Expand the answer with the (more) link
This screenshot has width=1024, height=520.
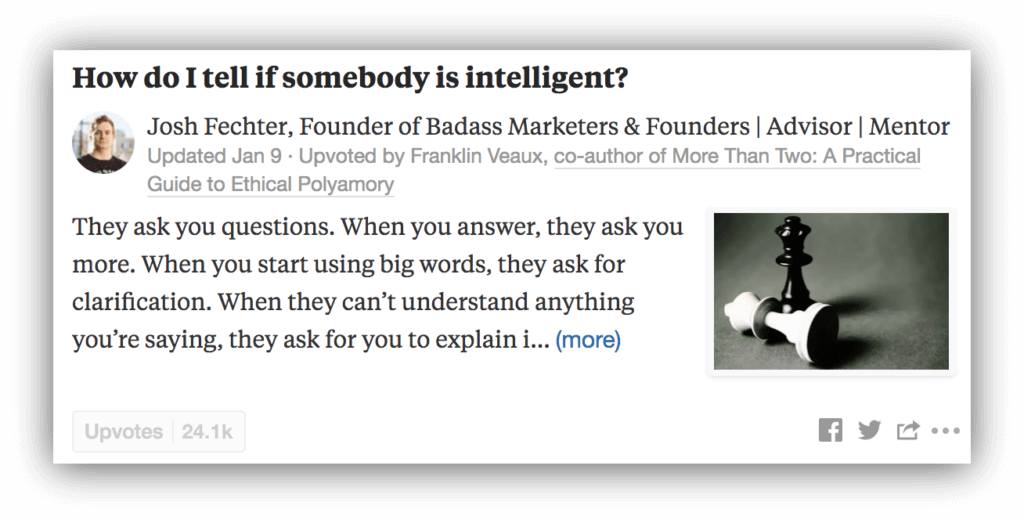pos(588,340)
